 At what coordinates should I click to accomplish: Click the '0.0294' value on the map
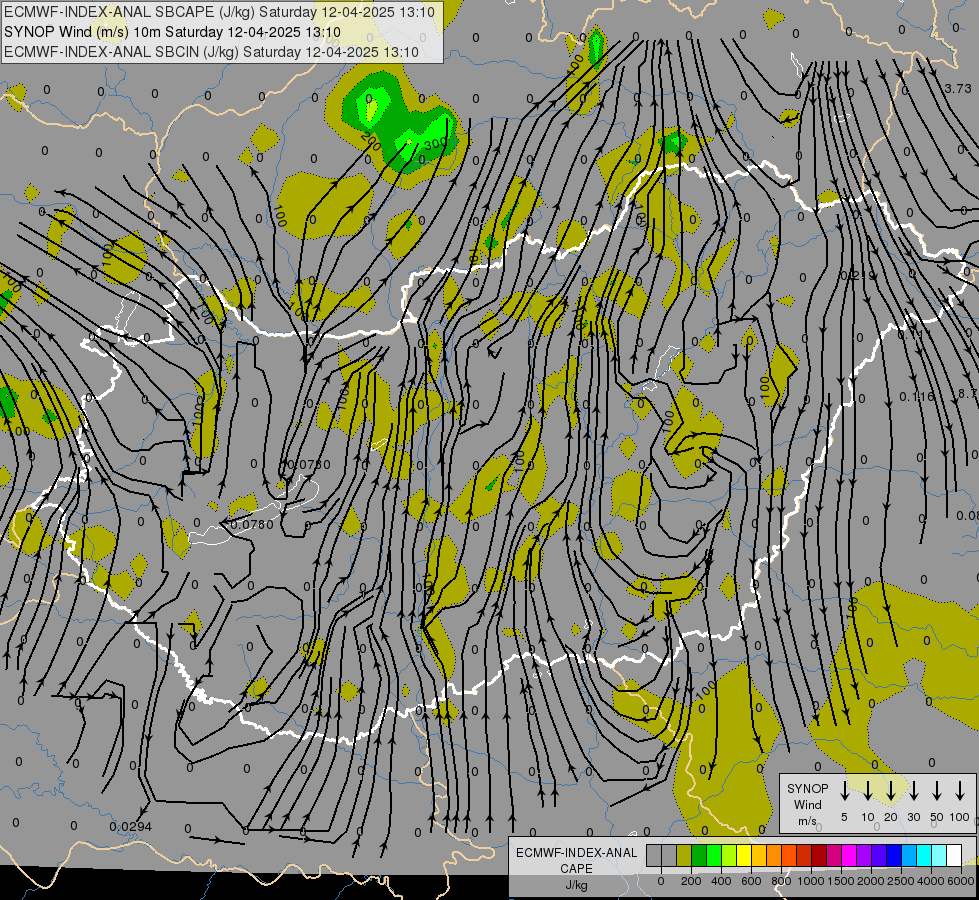pos(130,826)
